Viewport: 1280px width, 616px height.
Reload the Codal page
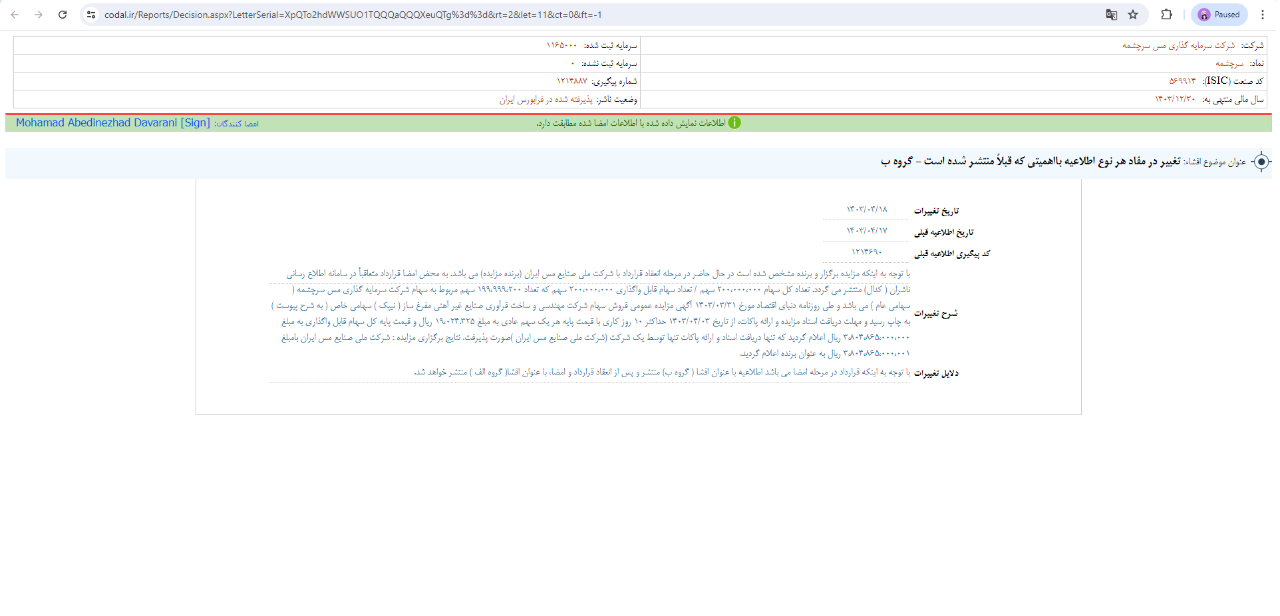pos(63,15)
